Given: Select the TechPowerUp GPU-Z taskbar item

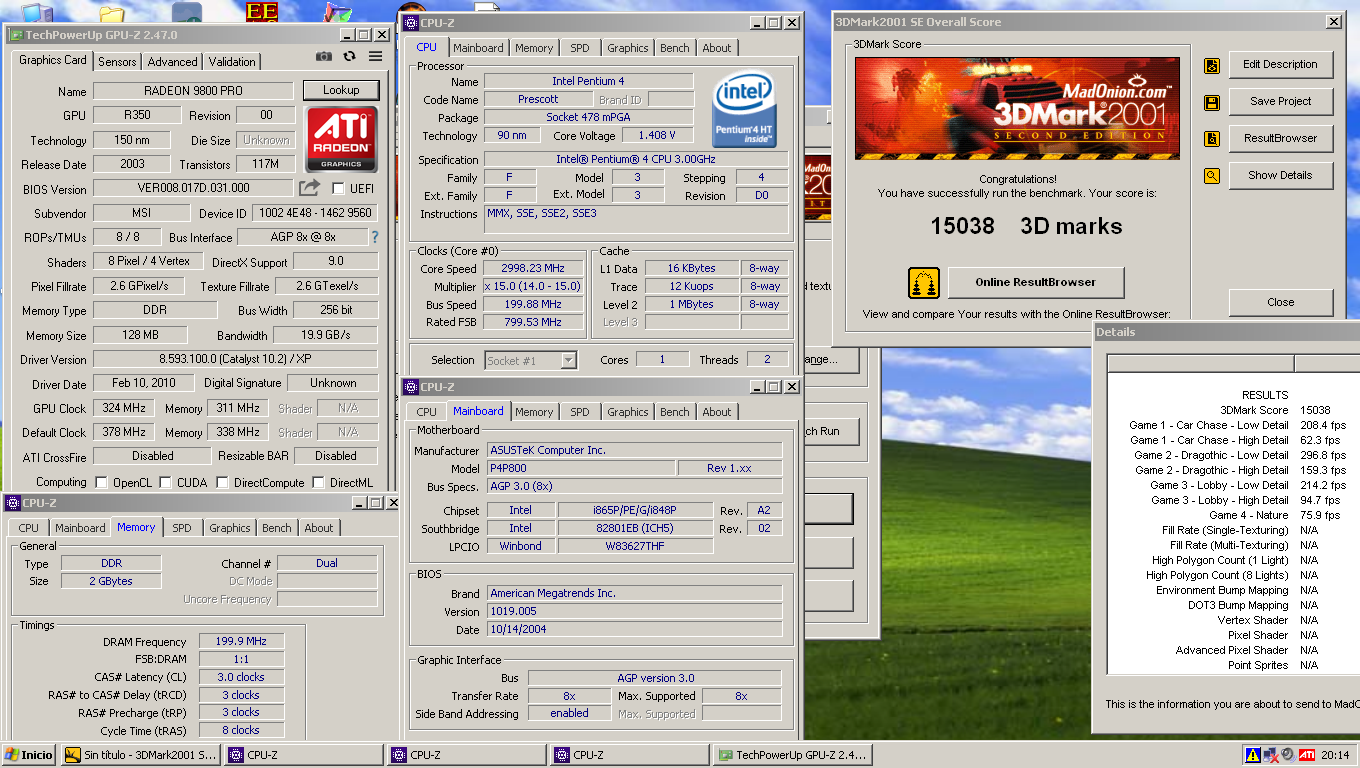Looking at the screenshot, I should pyautogui.click(x=795, y=755).
